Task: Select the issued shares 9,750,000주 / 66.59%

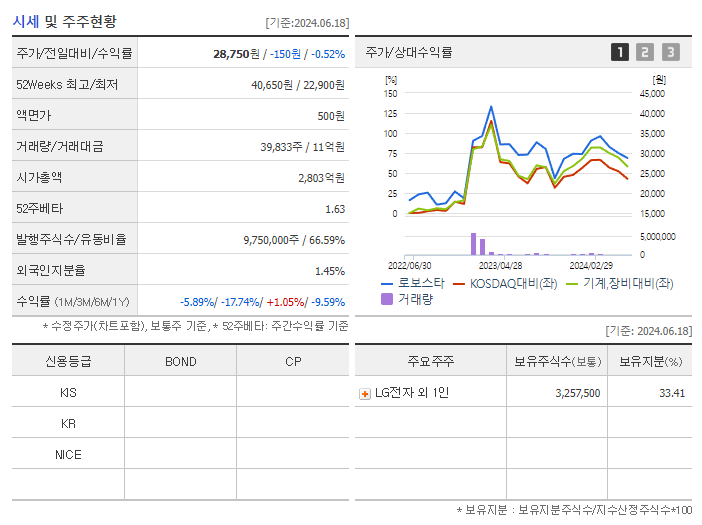Action: pos(294,240)
